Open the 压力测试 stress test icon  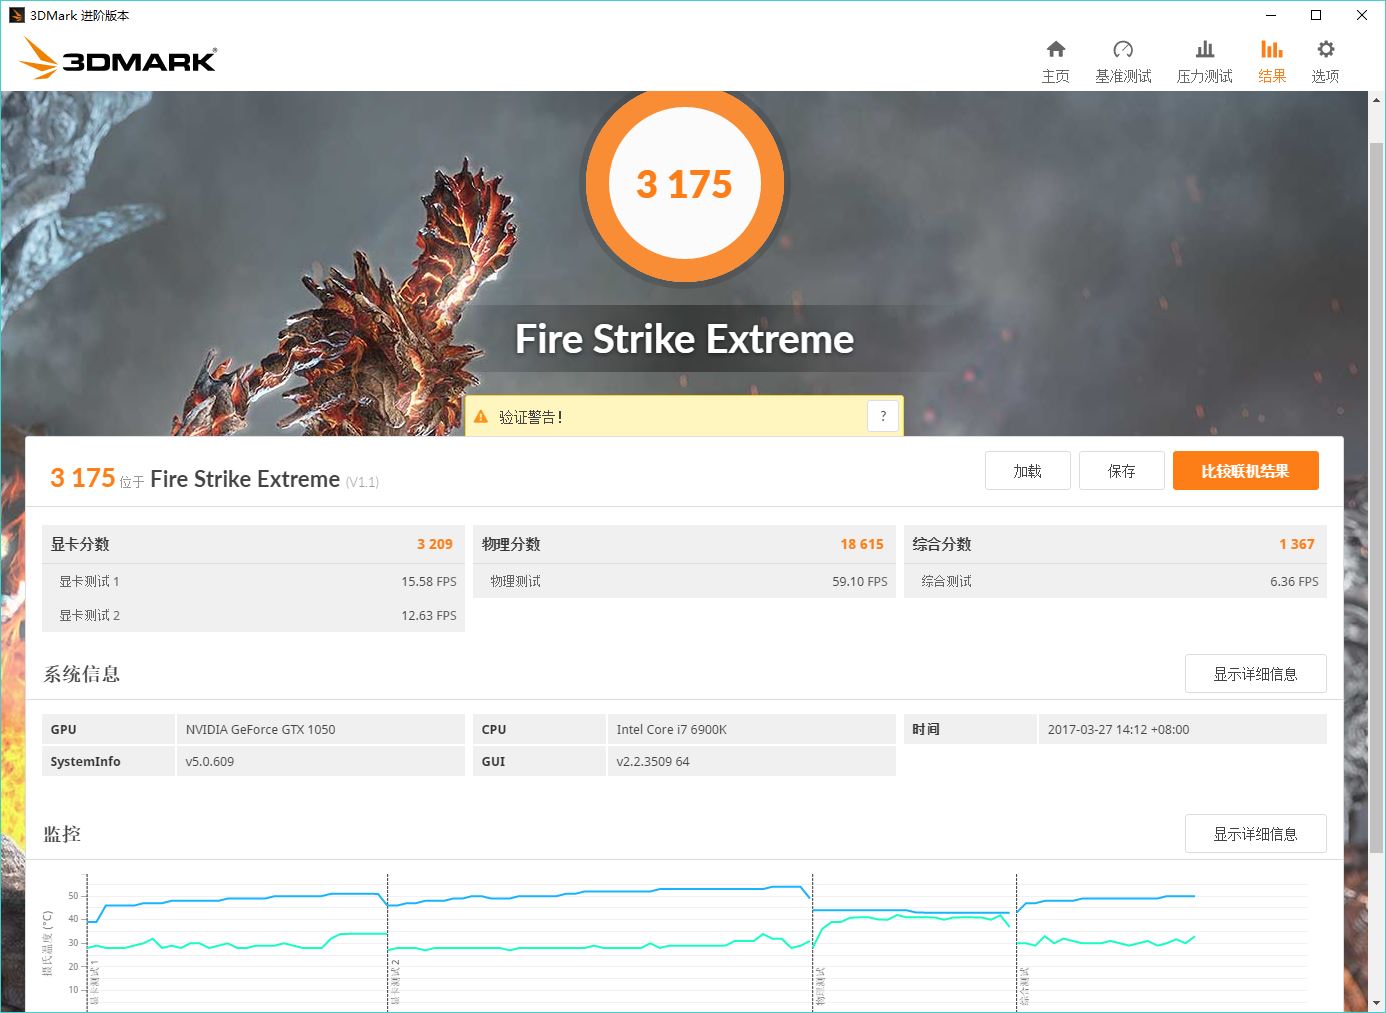[1205, 49]
